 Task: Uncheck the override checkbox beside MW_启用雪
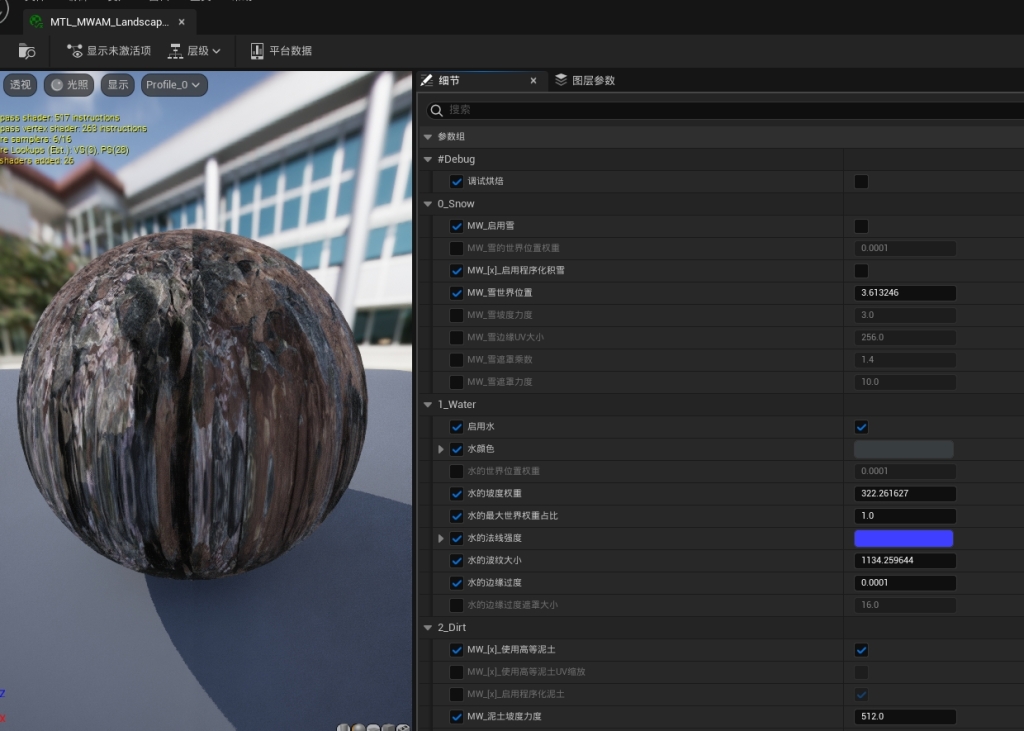(x=456, y=226)
